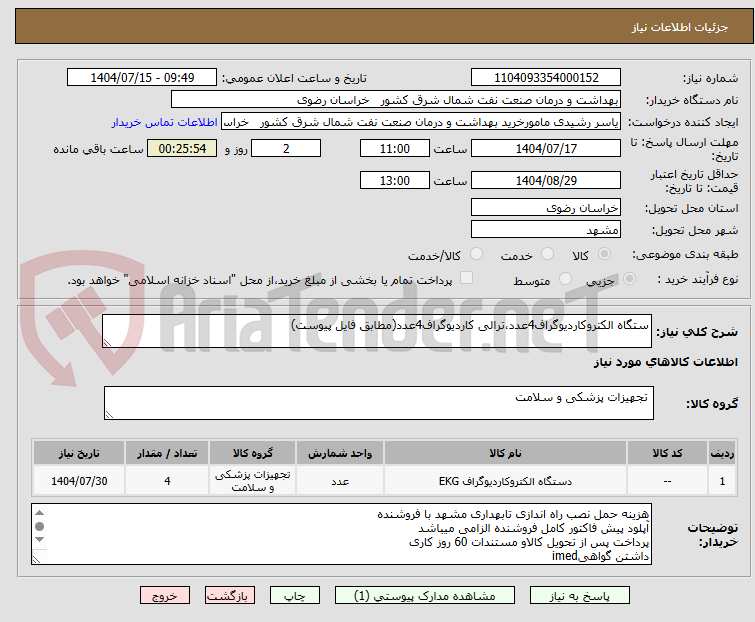Click resize handle of توضیحات خریدار textarea
Image resolution: width=755 pixels, height=622 pixels.
point(37,558)
